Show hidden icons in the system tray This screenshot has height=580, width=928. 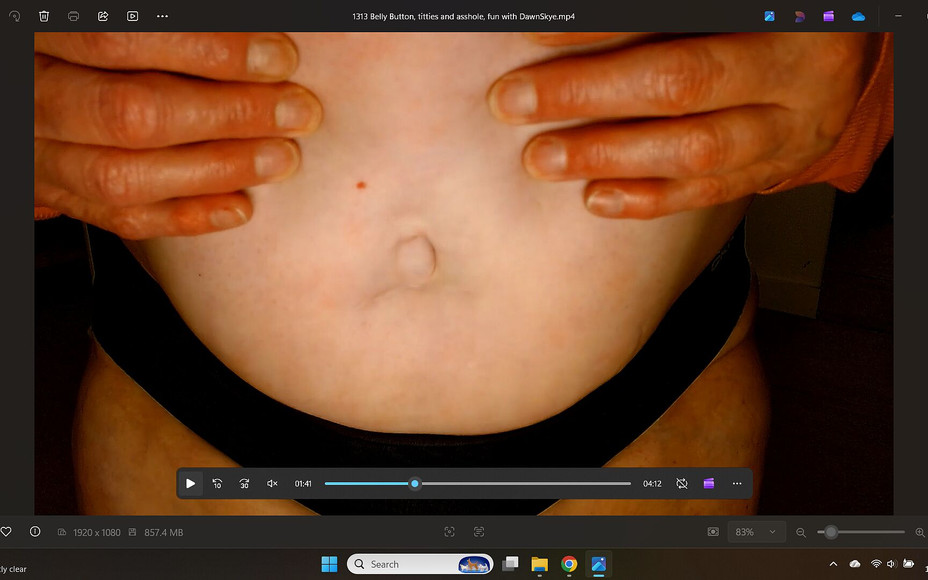tap(833, 564)
